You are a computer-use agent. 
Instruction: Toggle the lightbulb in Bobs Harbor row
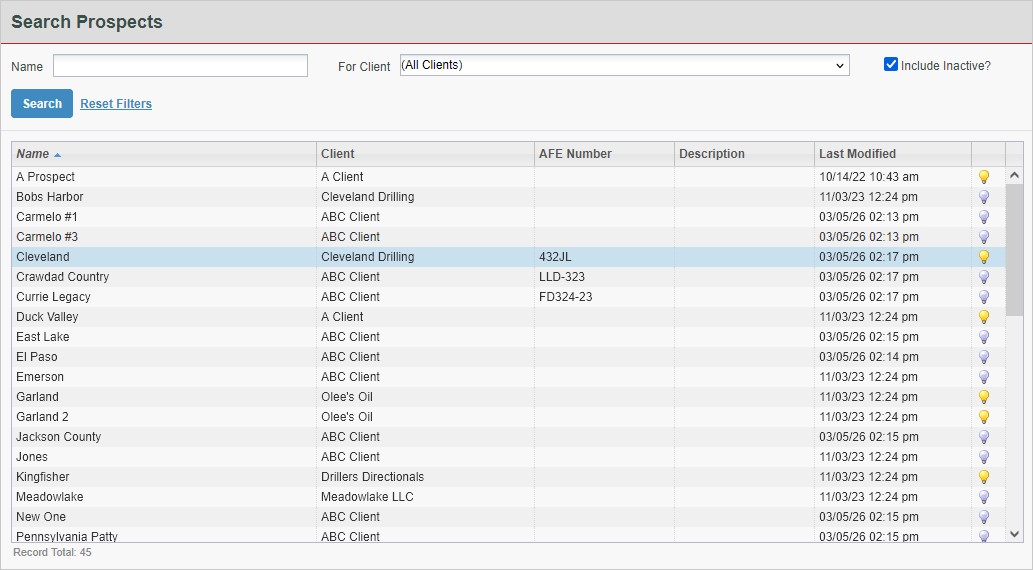click(x=983, y=197)
